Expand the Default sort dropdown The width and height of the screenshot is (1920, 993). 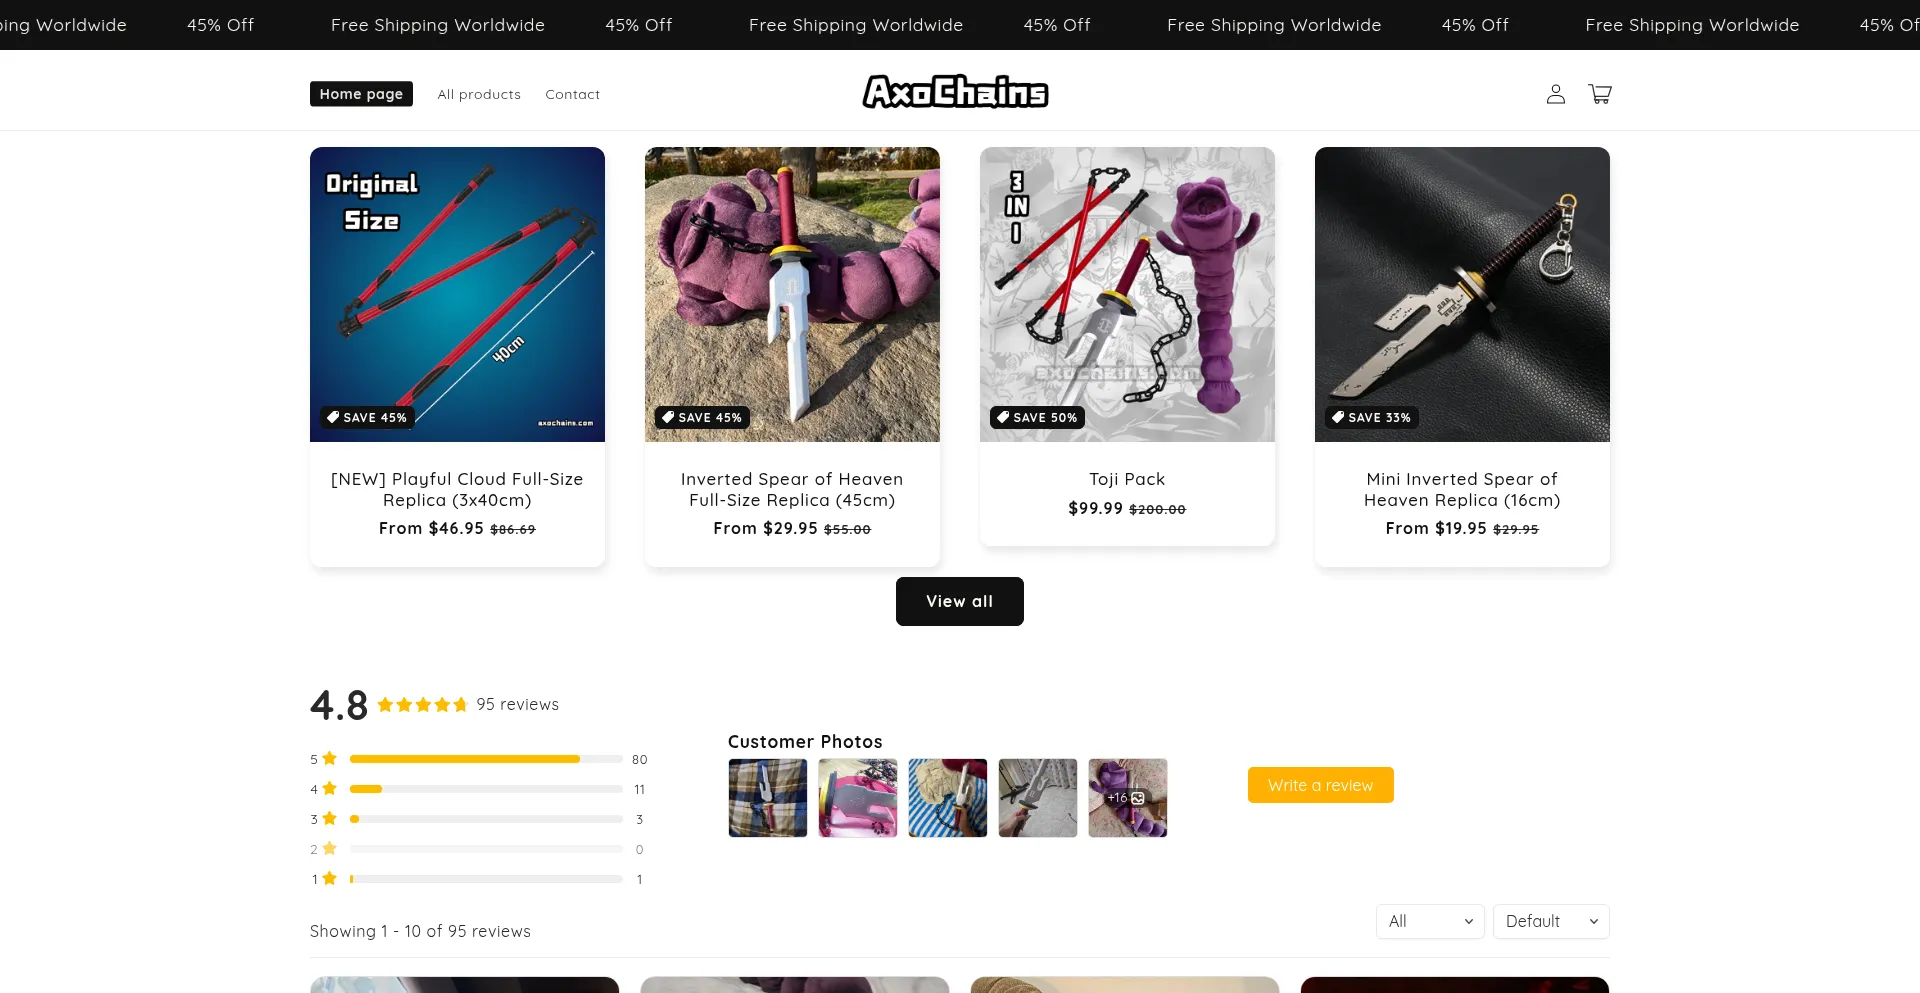[x=1551, y=921]
